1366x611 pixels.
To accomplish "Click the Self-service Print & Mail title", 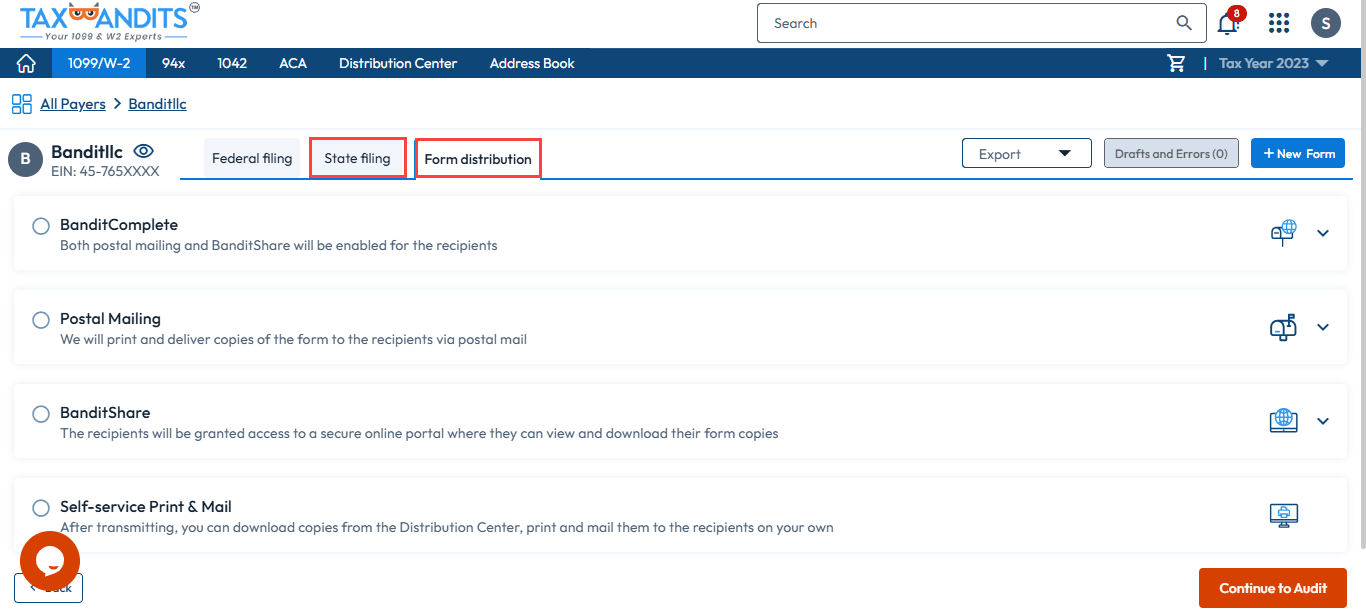I will (146, 507).
